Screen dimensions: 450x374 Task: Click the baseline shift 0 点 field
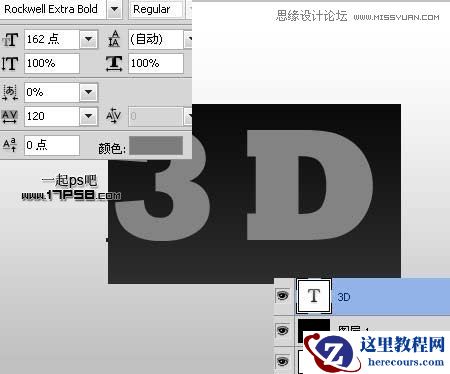[x=52, y=145]
